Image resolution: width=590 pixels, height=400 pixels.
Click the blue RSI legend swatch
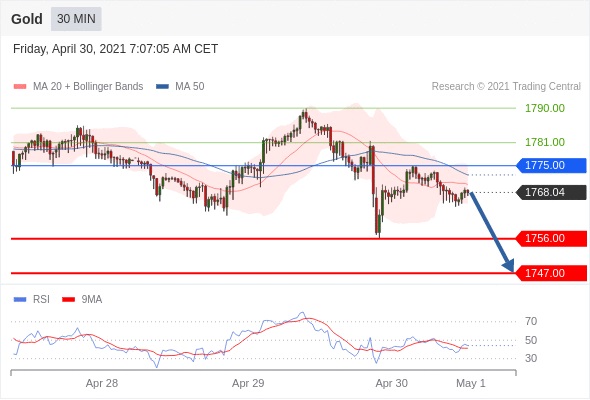coord(20,300)
